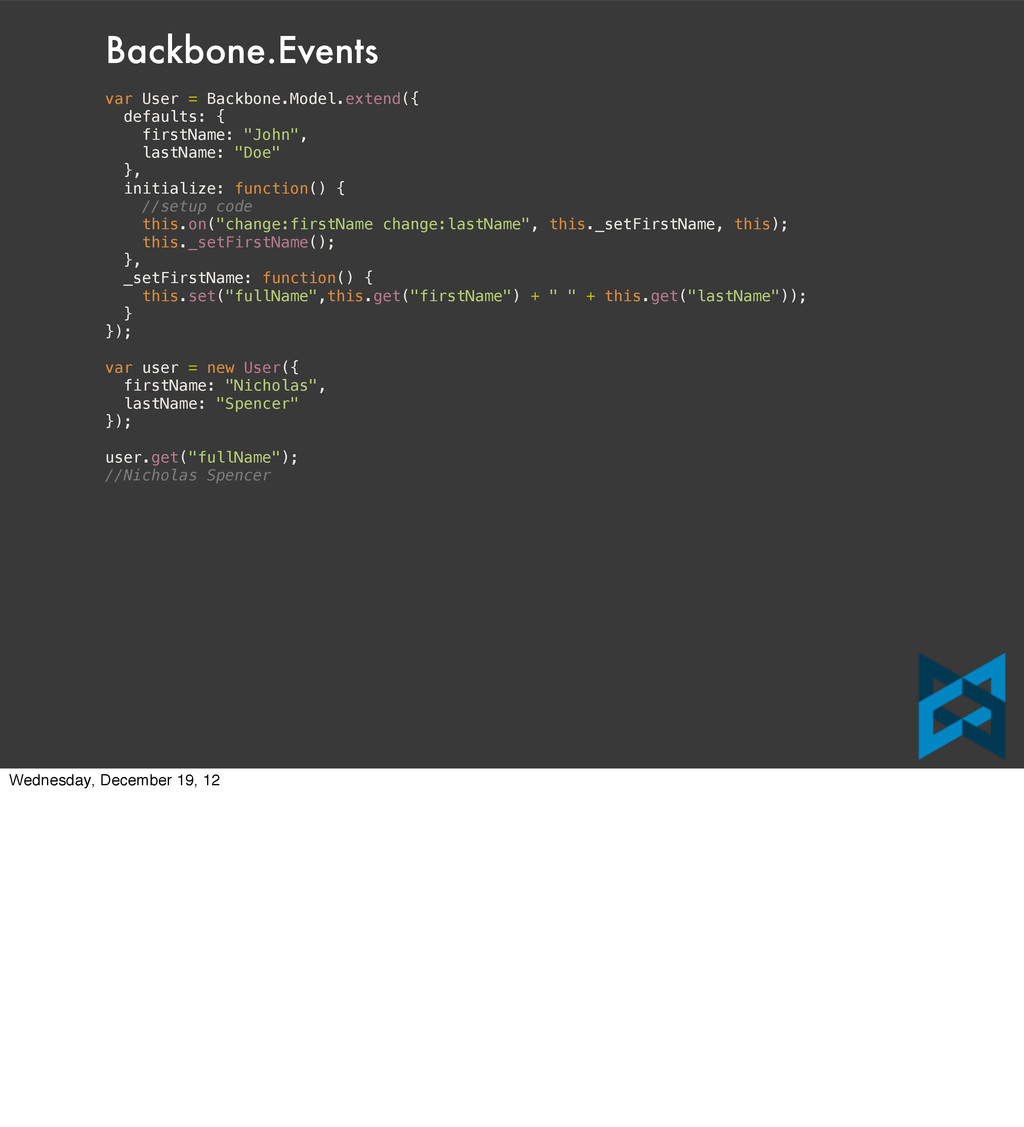Click the 'user.get("fullName");' line

[202, 457]
